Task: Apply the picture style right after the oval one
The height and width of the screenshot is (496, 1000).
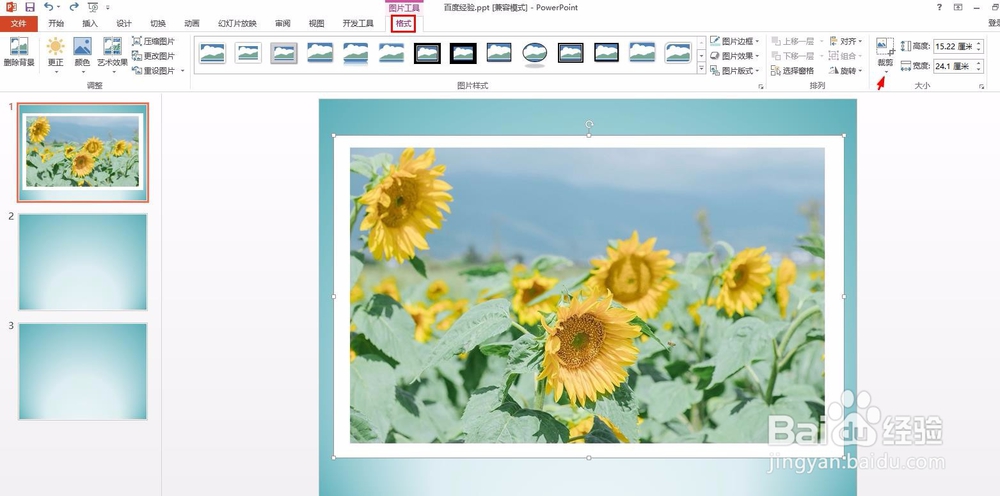Action: [x=570, y=53]
